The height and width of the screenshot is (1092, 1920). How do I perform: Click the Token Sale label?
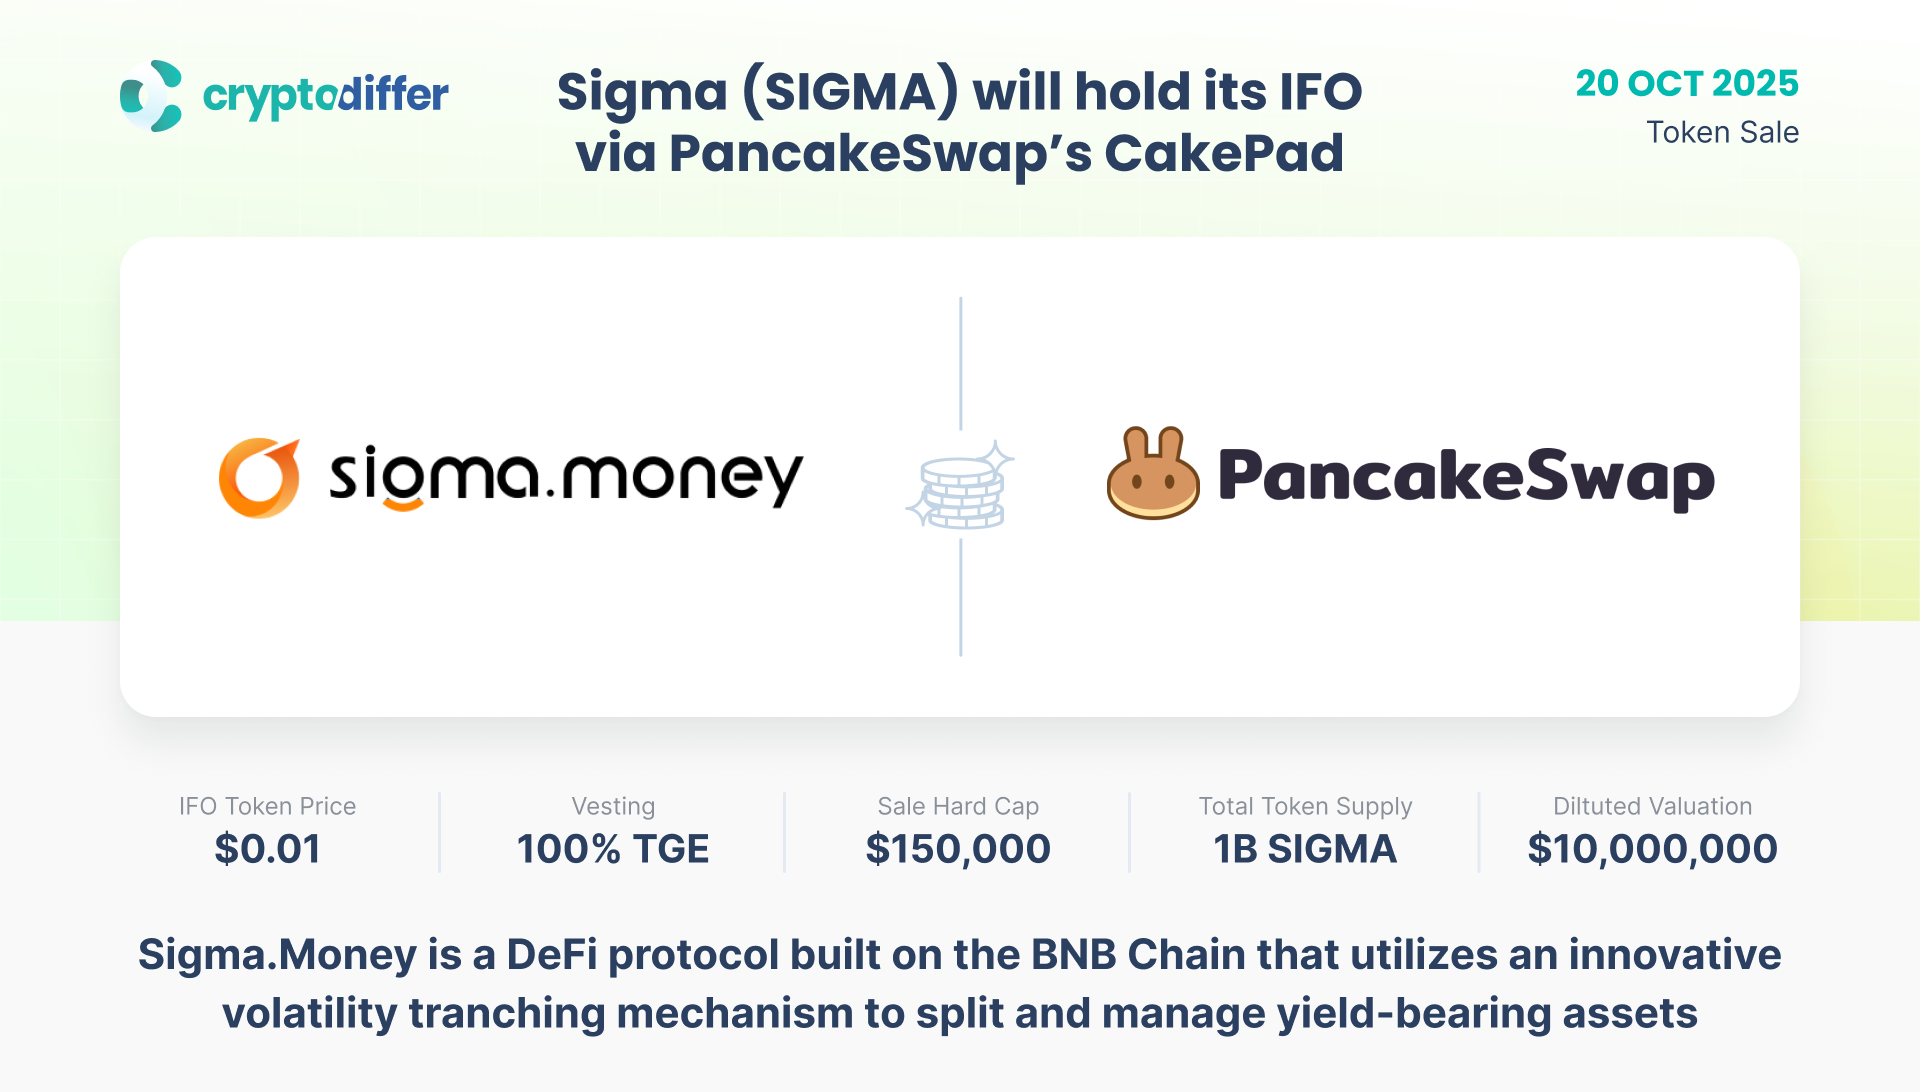coord(1722,132)
